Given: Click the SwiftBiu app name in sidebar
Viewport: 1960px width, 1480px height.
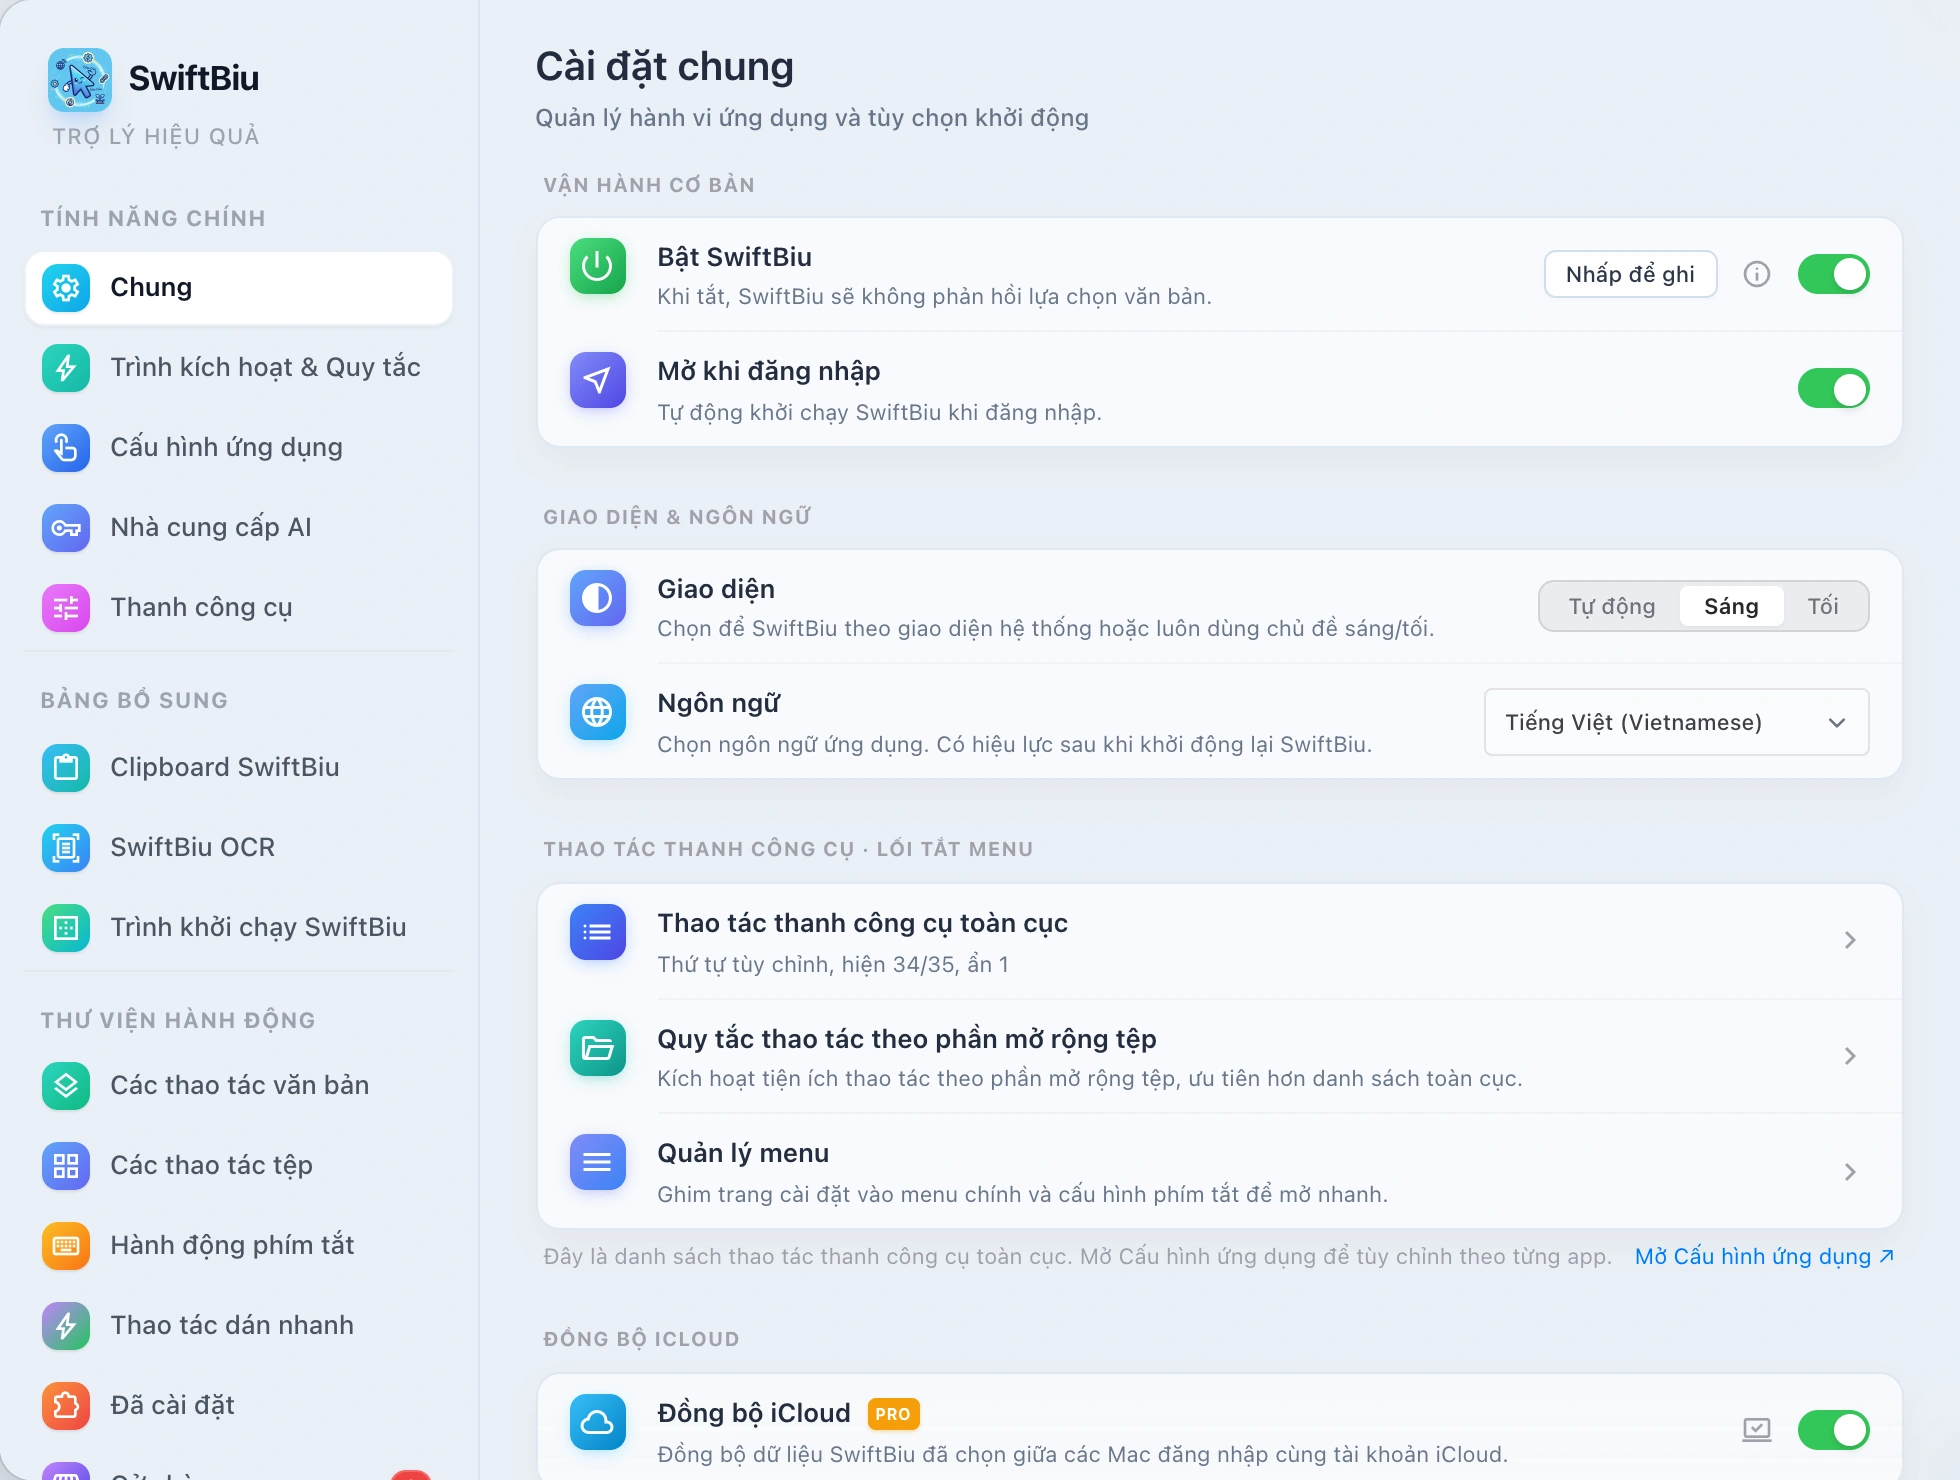Looking at the screenshot, I should pos(194,78).
